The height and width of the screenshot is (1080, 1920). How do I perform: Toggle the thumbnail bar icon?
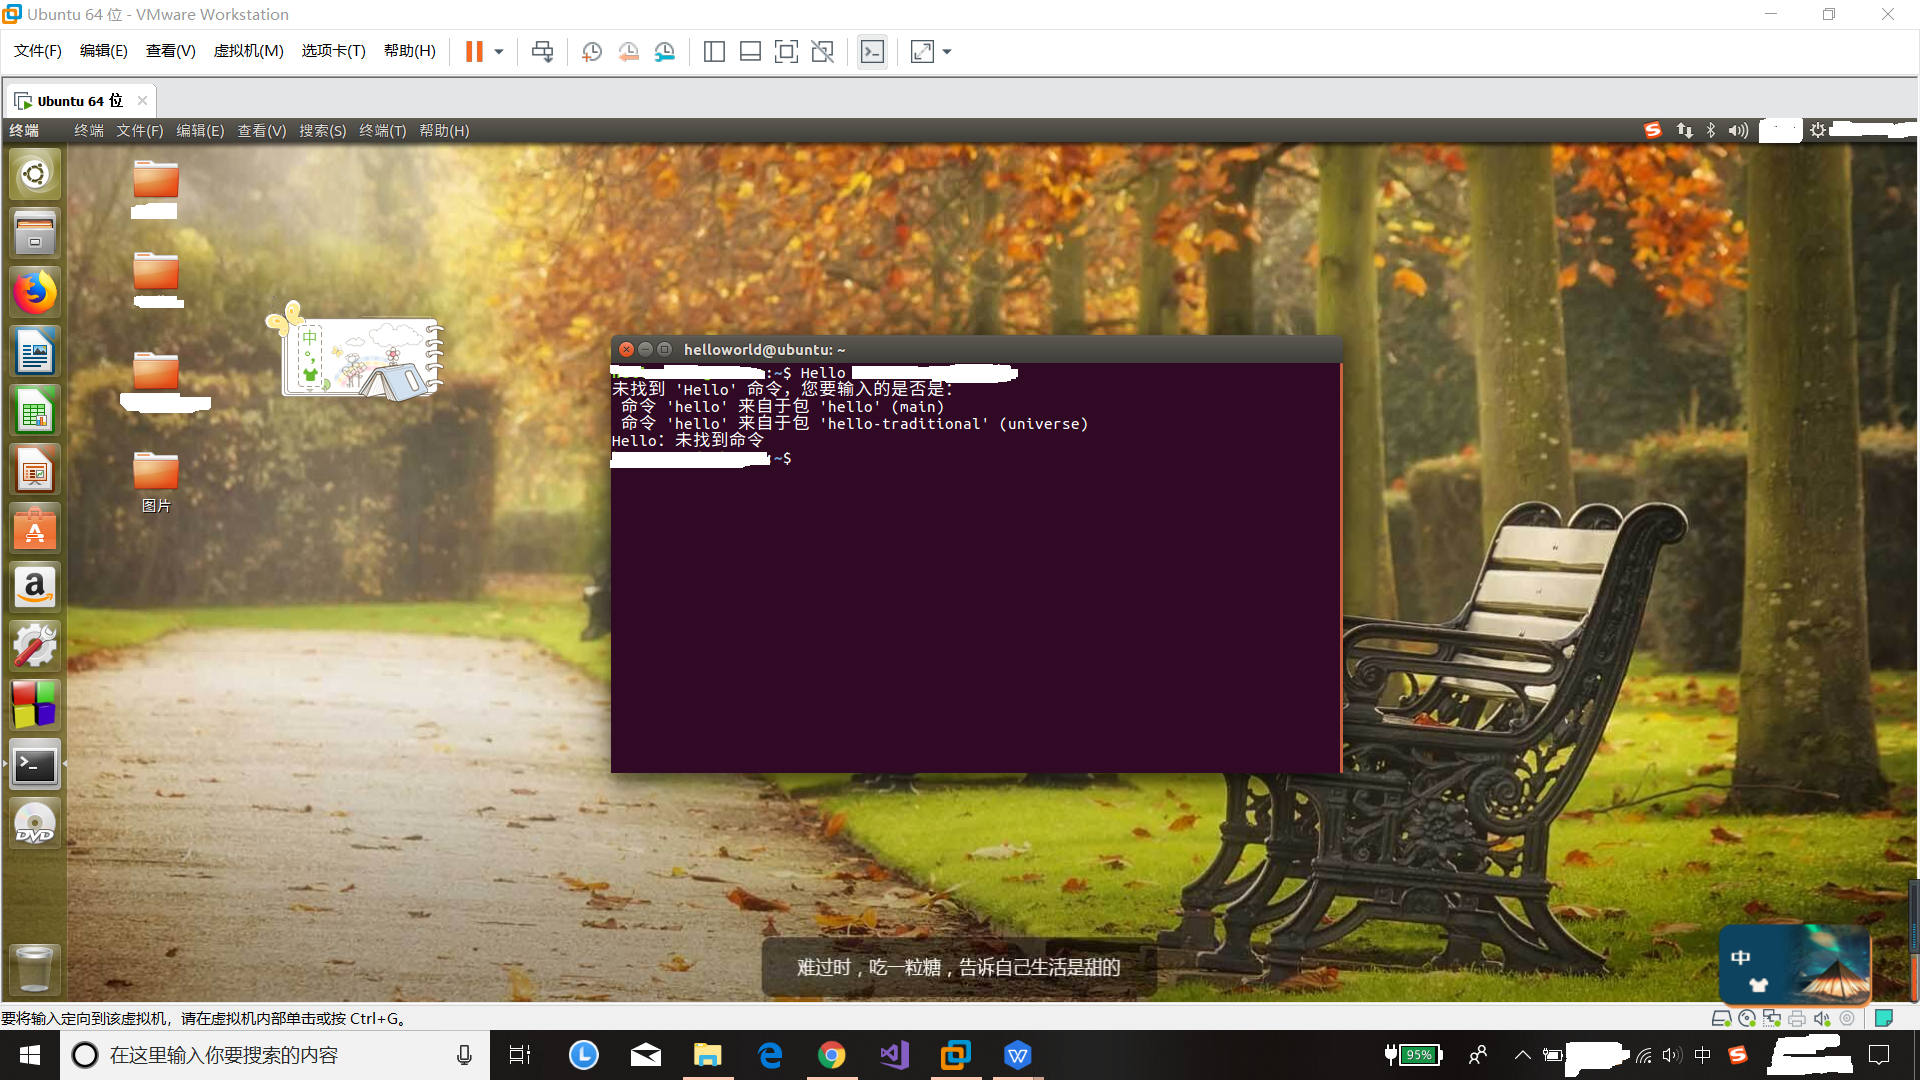click(x=750, y=52)
